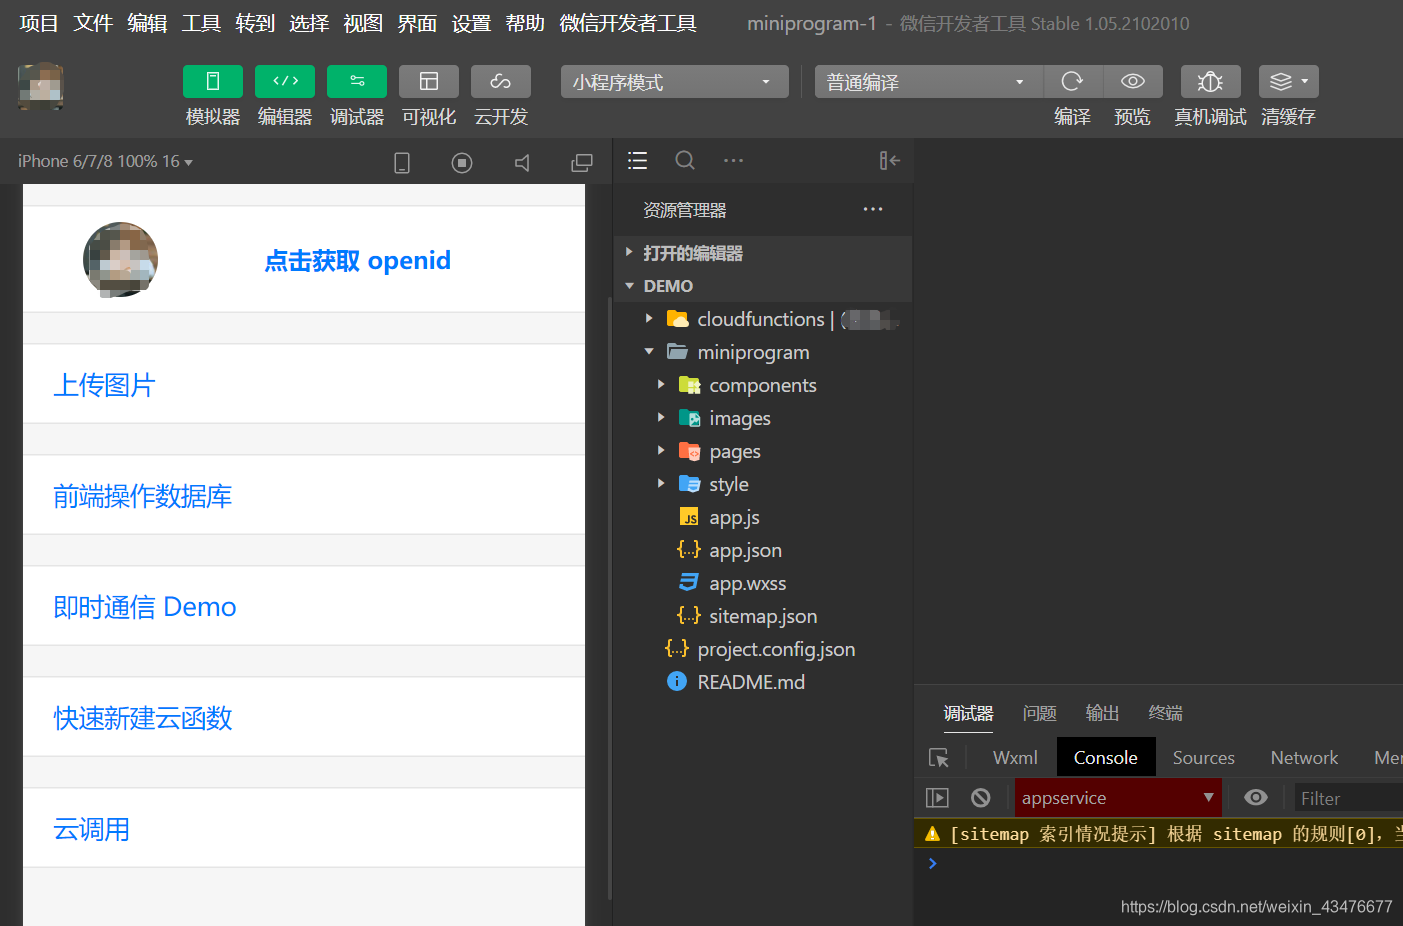Viewport: 1403px width, 926px height.
Task: Expand the style folder
Action: [762, 484]
